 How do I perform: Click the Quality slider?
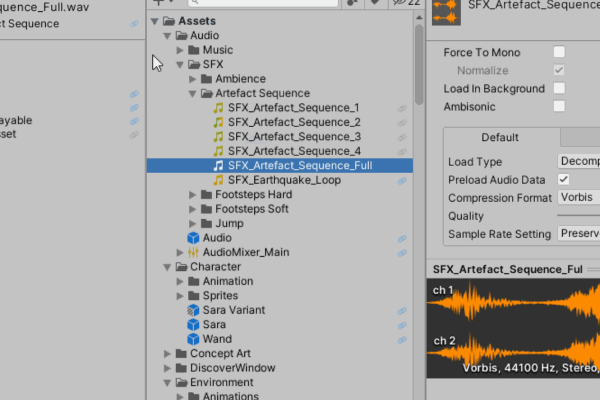click(578, 216)
